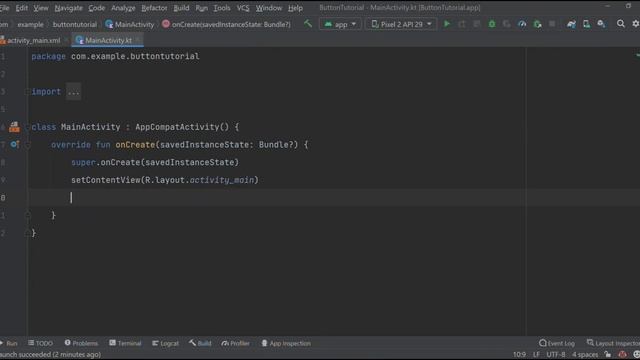640x360 pixels.
Task: Open the VCS menu
Action: 243,8
